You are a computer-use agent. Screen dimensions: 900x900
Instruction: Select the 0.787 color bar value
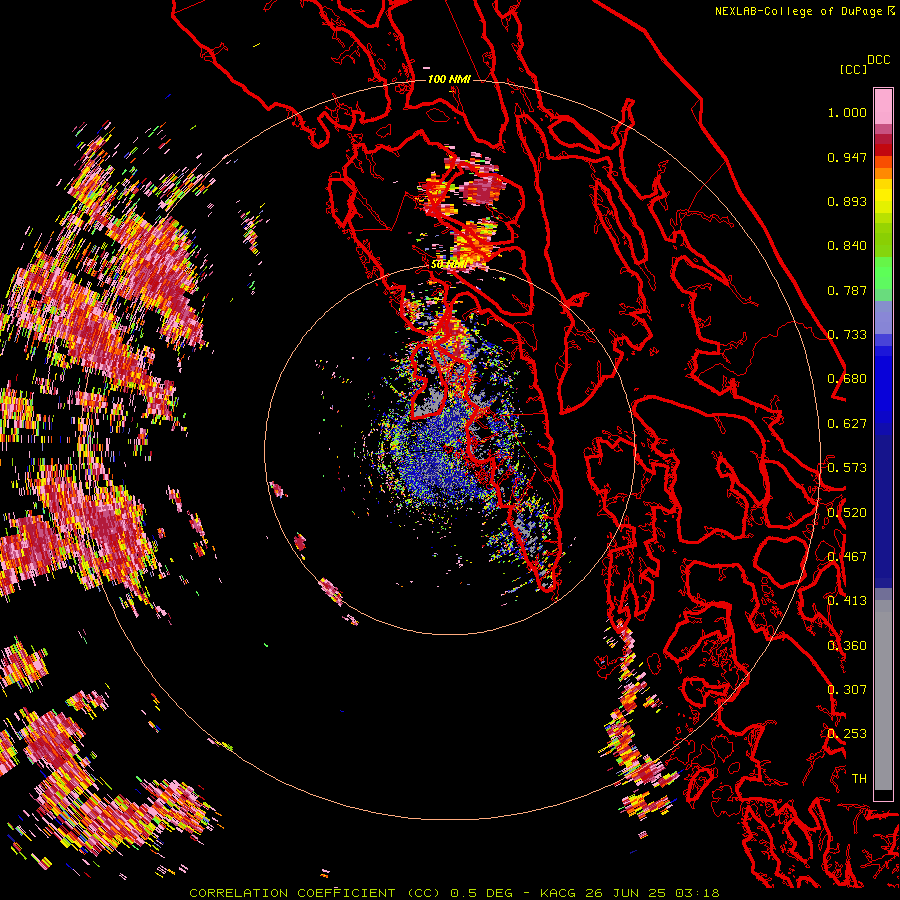coord(847,290)
